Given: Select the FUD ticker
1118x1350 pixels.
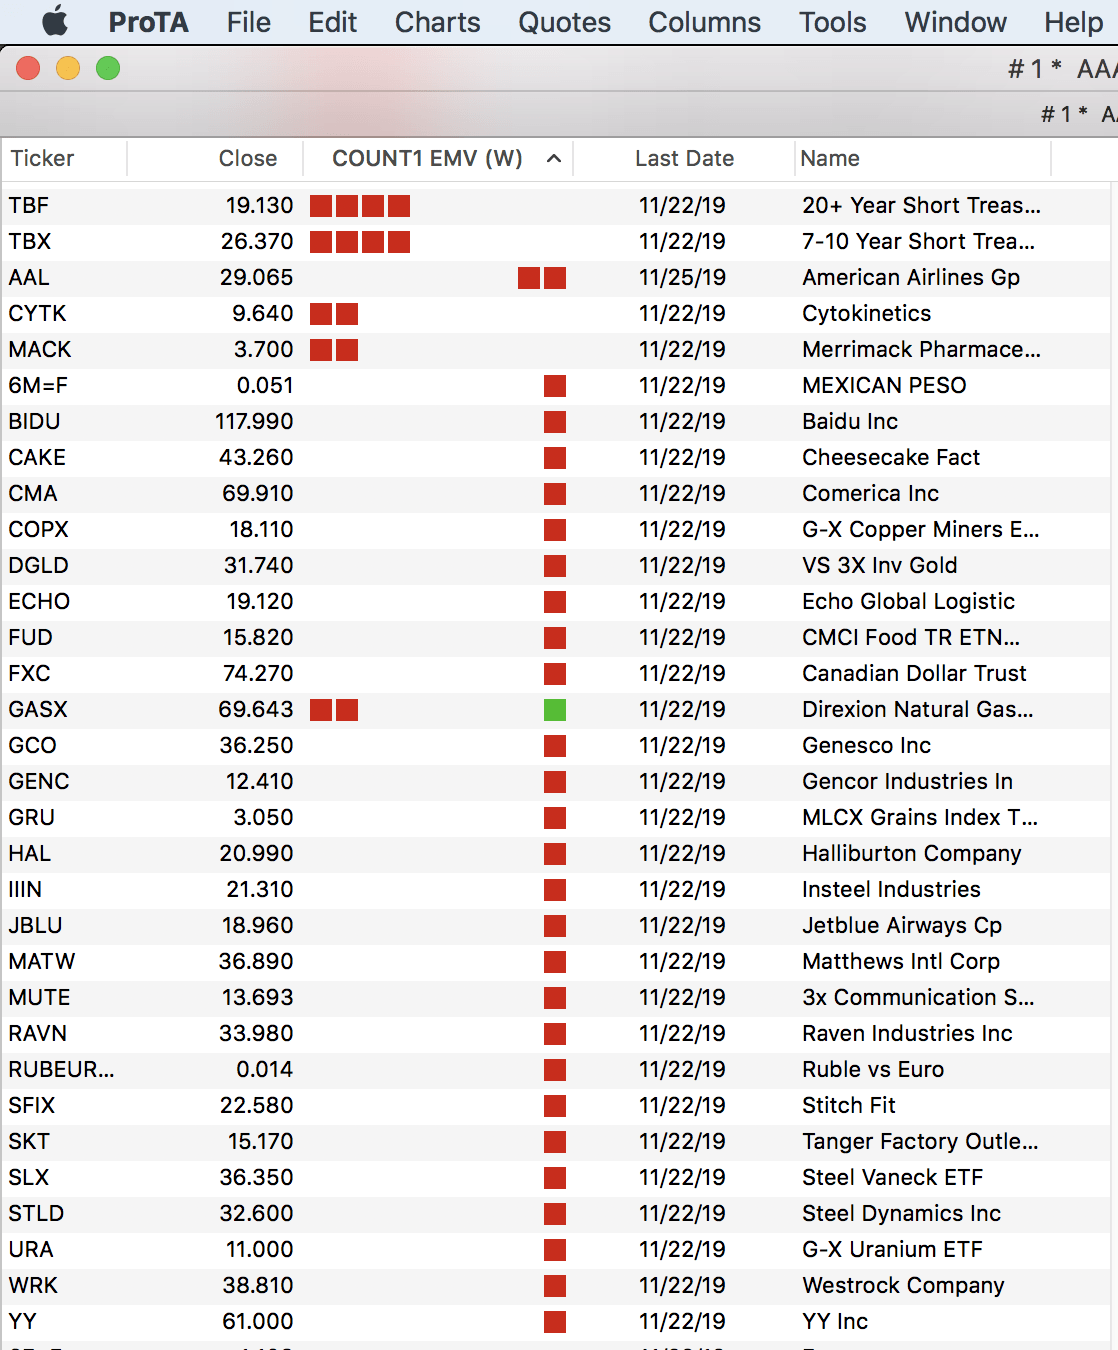Looking at the screenshot, I should tap(30, 638).
